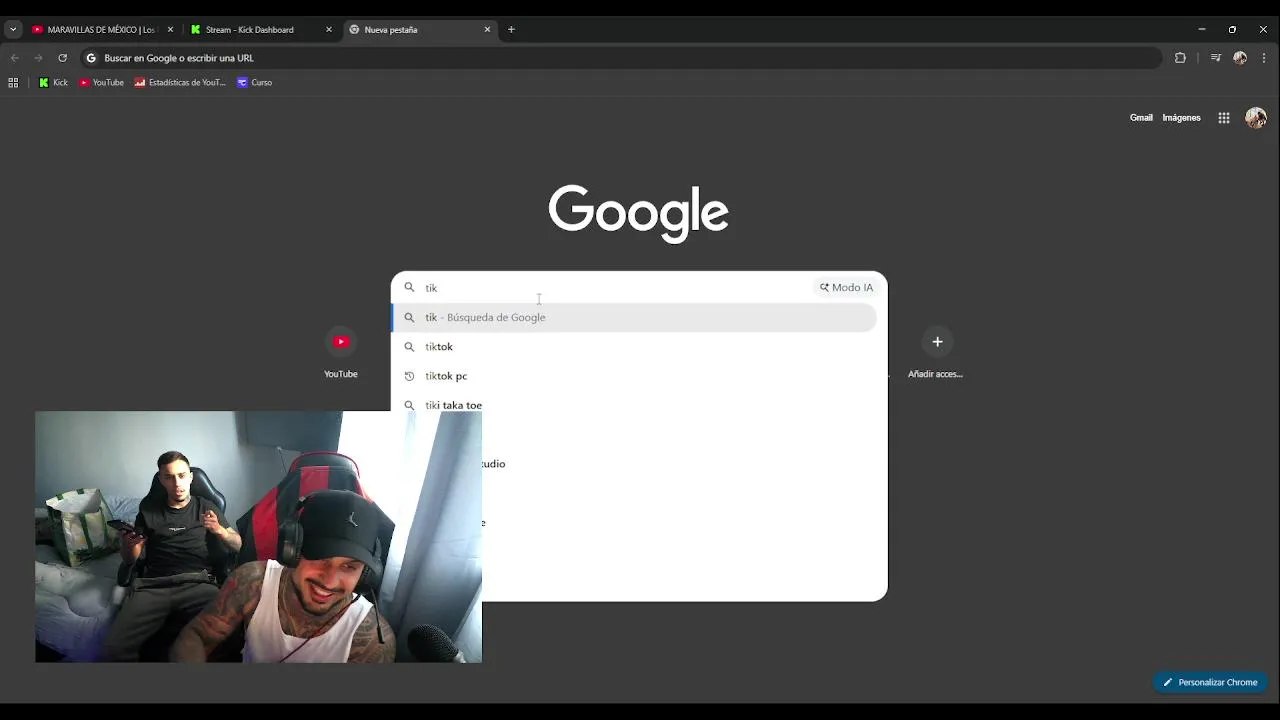
Task: Open the Gmail link
Action: pos(1141,118)
